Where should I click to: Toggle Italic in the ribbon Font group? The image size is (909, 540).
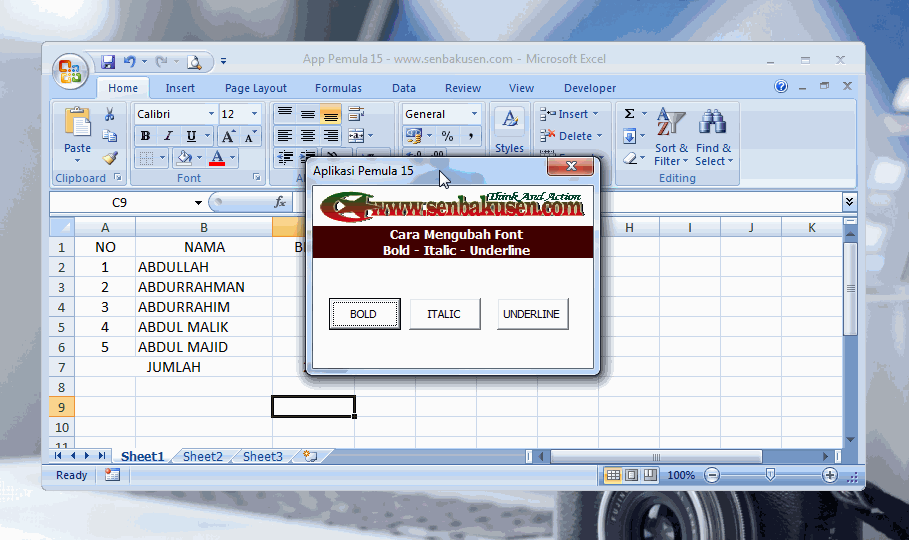(168, 136)
